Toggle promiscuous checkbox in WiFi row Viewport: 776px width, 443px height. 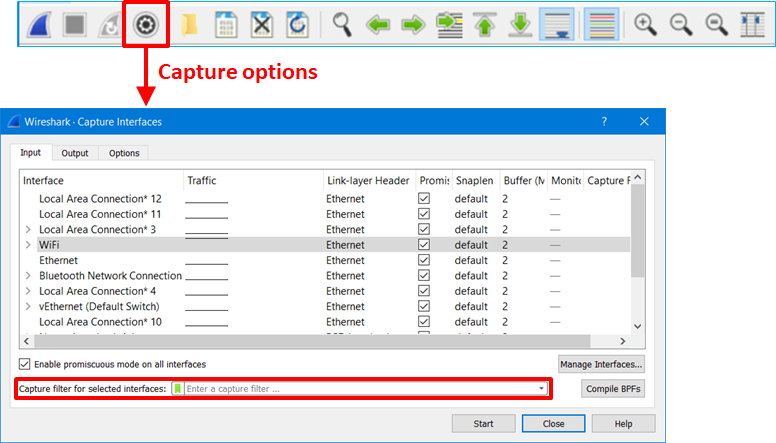tap(424, 245)
